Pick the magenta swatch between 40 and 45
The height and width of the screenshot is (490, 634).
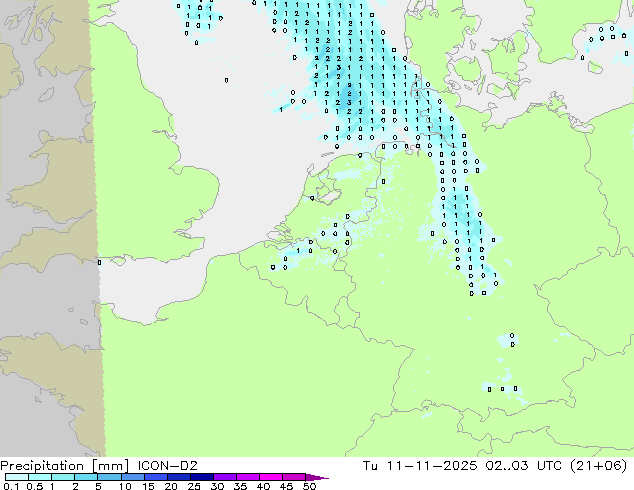point(271,477)
